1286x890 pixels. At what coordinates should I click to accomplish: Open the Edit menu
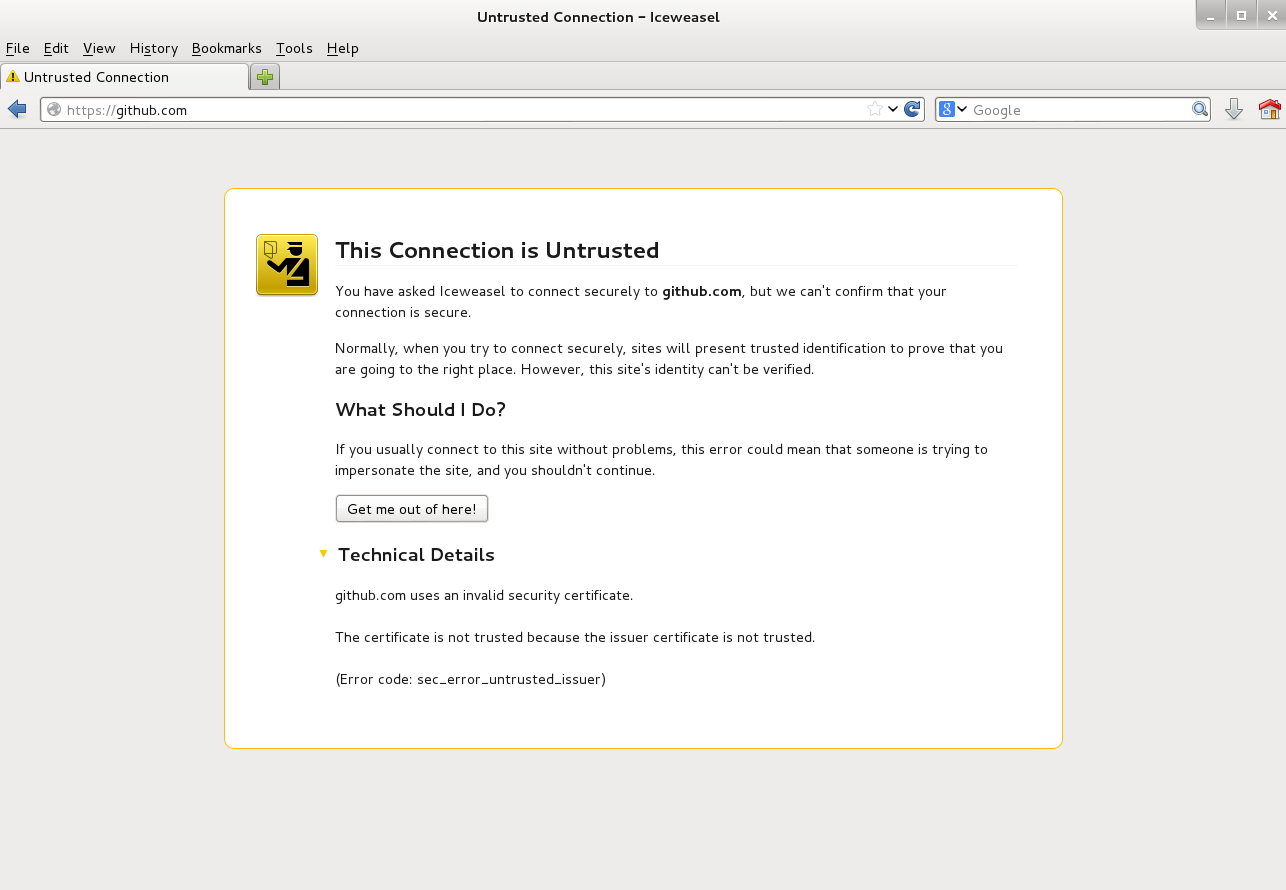tap(56, 48)
